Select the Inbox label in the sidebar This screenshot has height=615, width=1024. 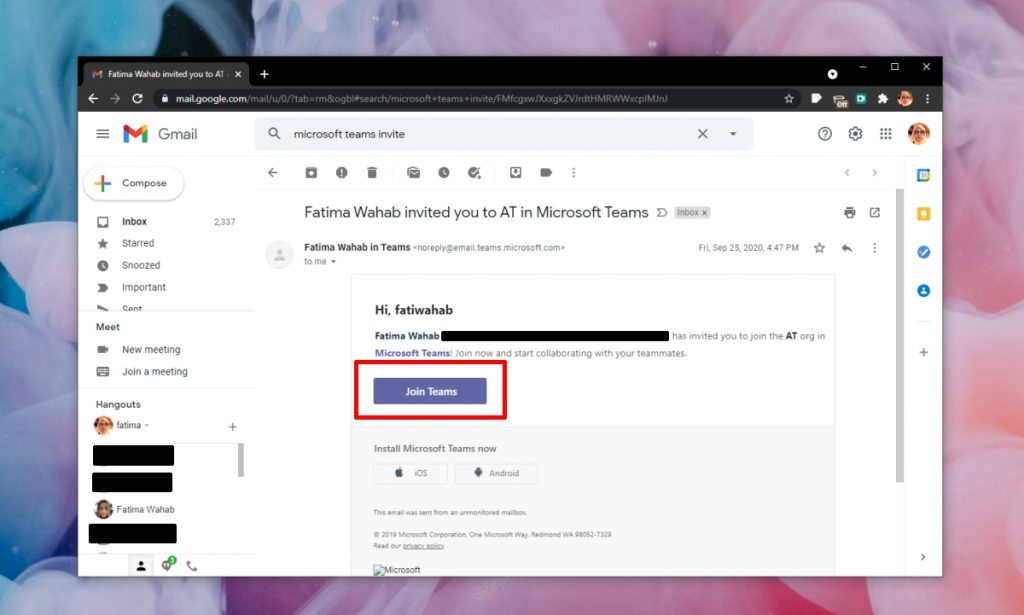(132, 221)
